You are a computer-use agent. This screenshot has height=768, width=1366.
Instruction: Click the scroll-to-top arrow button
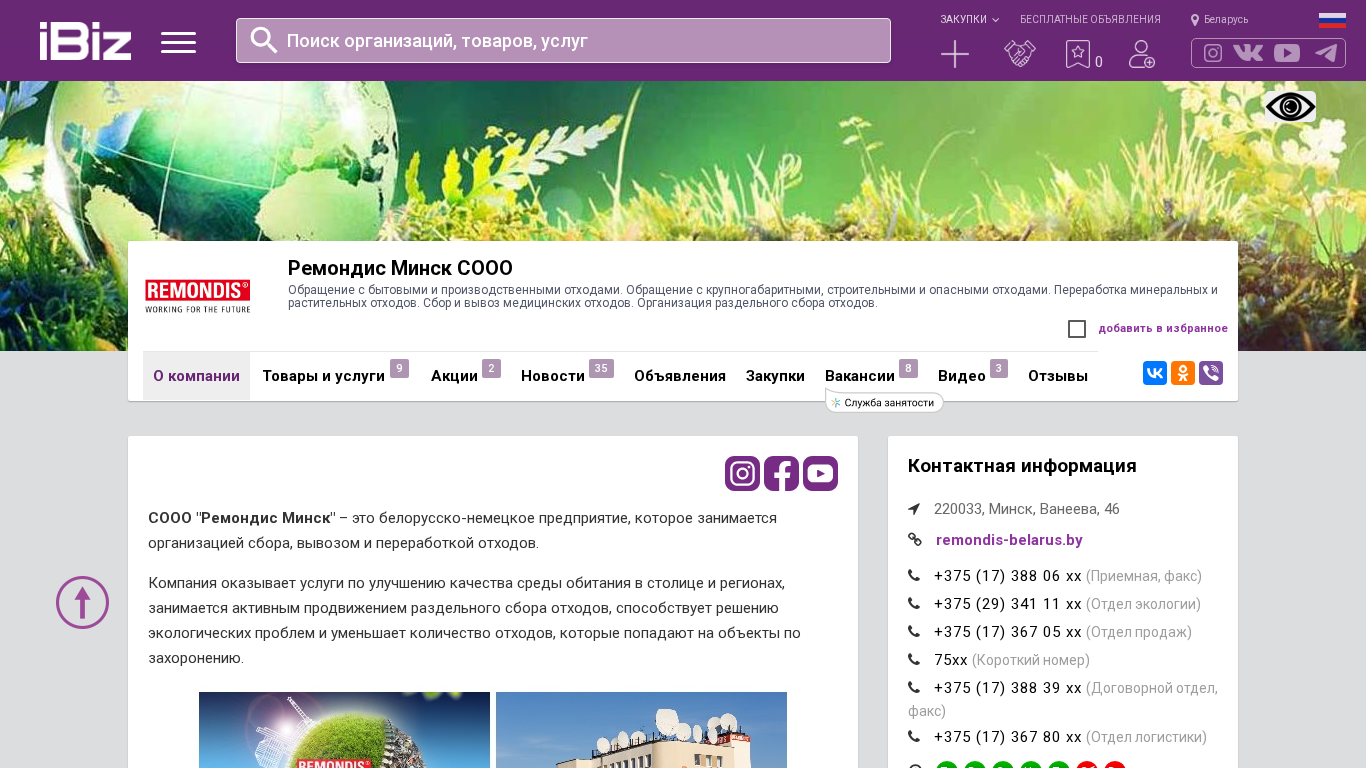pos(82,603)
